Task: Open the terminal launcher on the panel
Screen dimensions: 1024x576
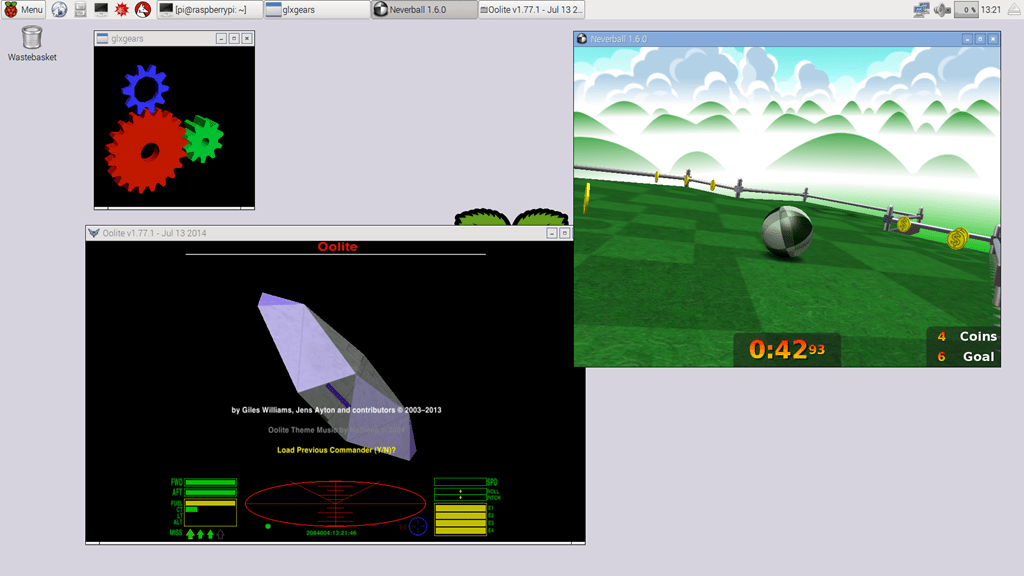Action: (100, 9)
